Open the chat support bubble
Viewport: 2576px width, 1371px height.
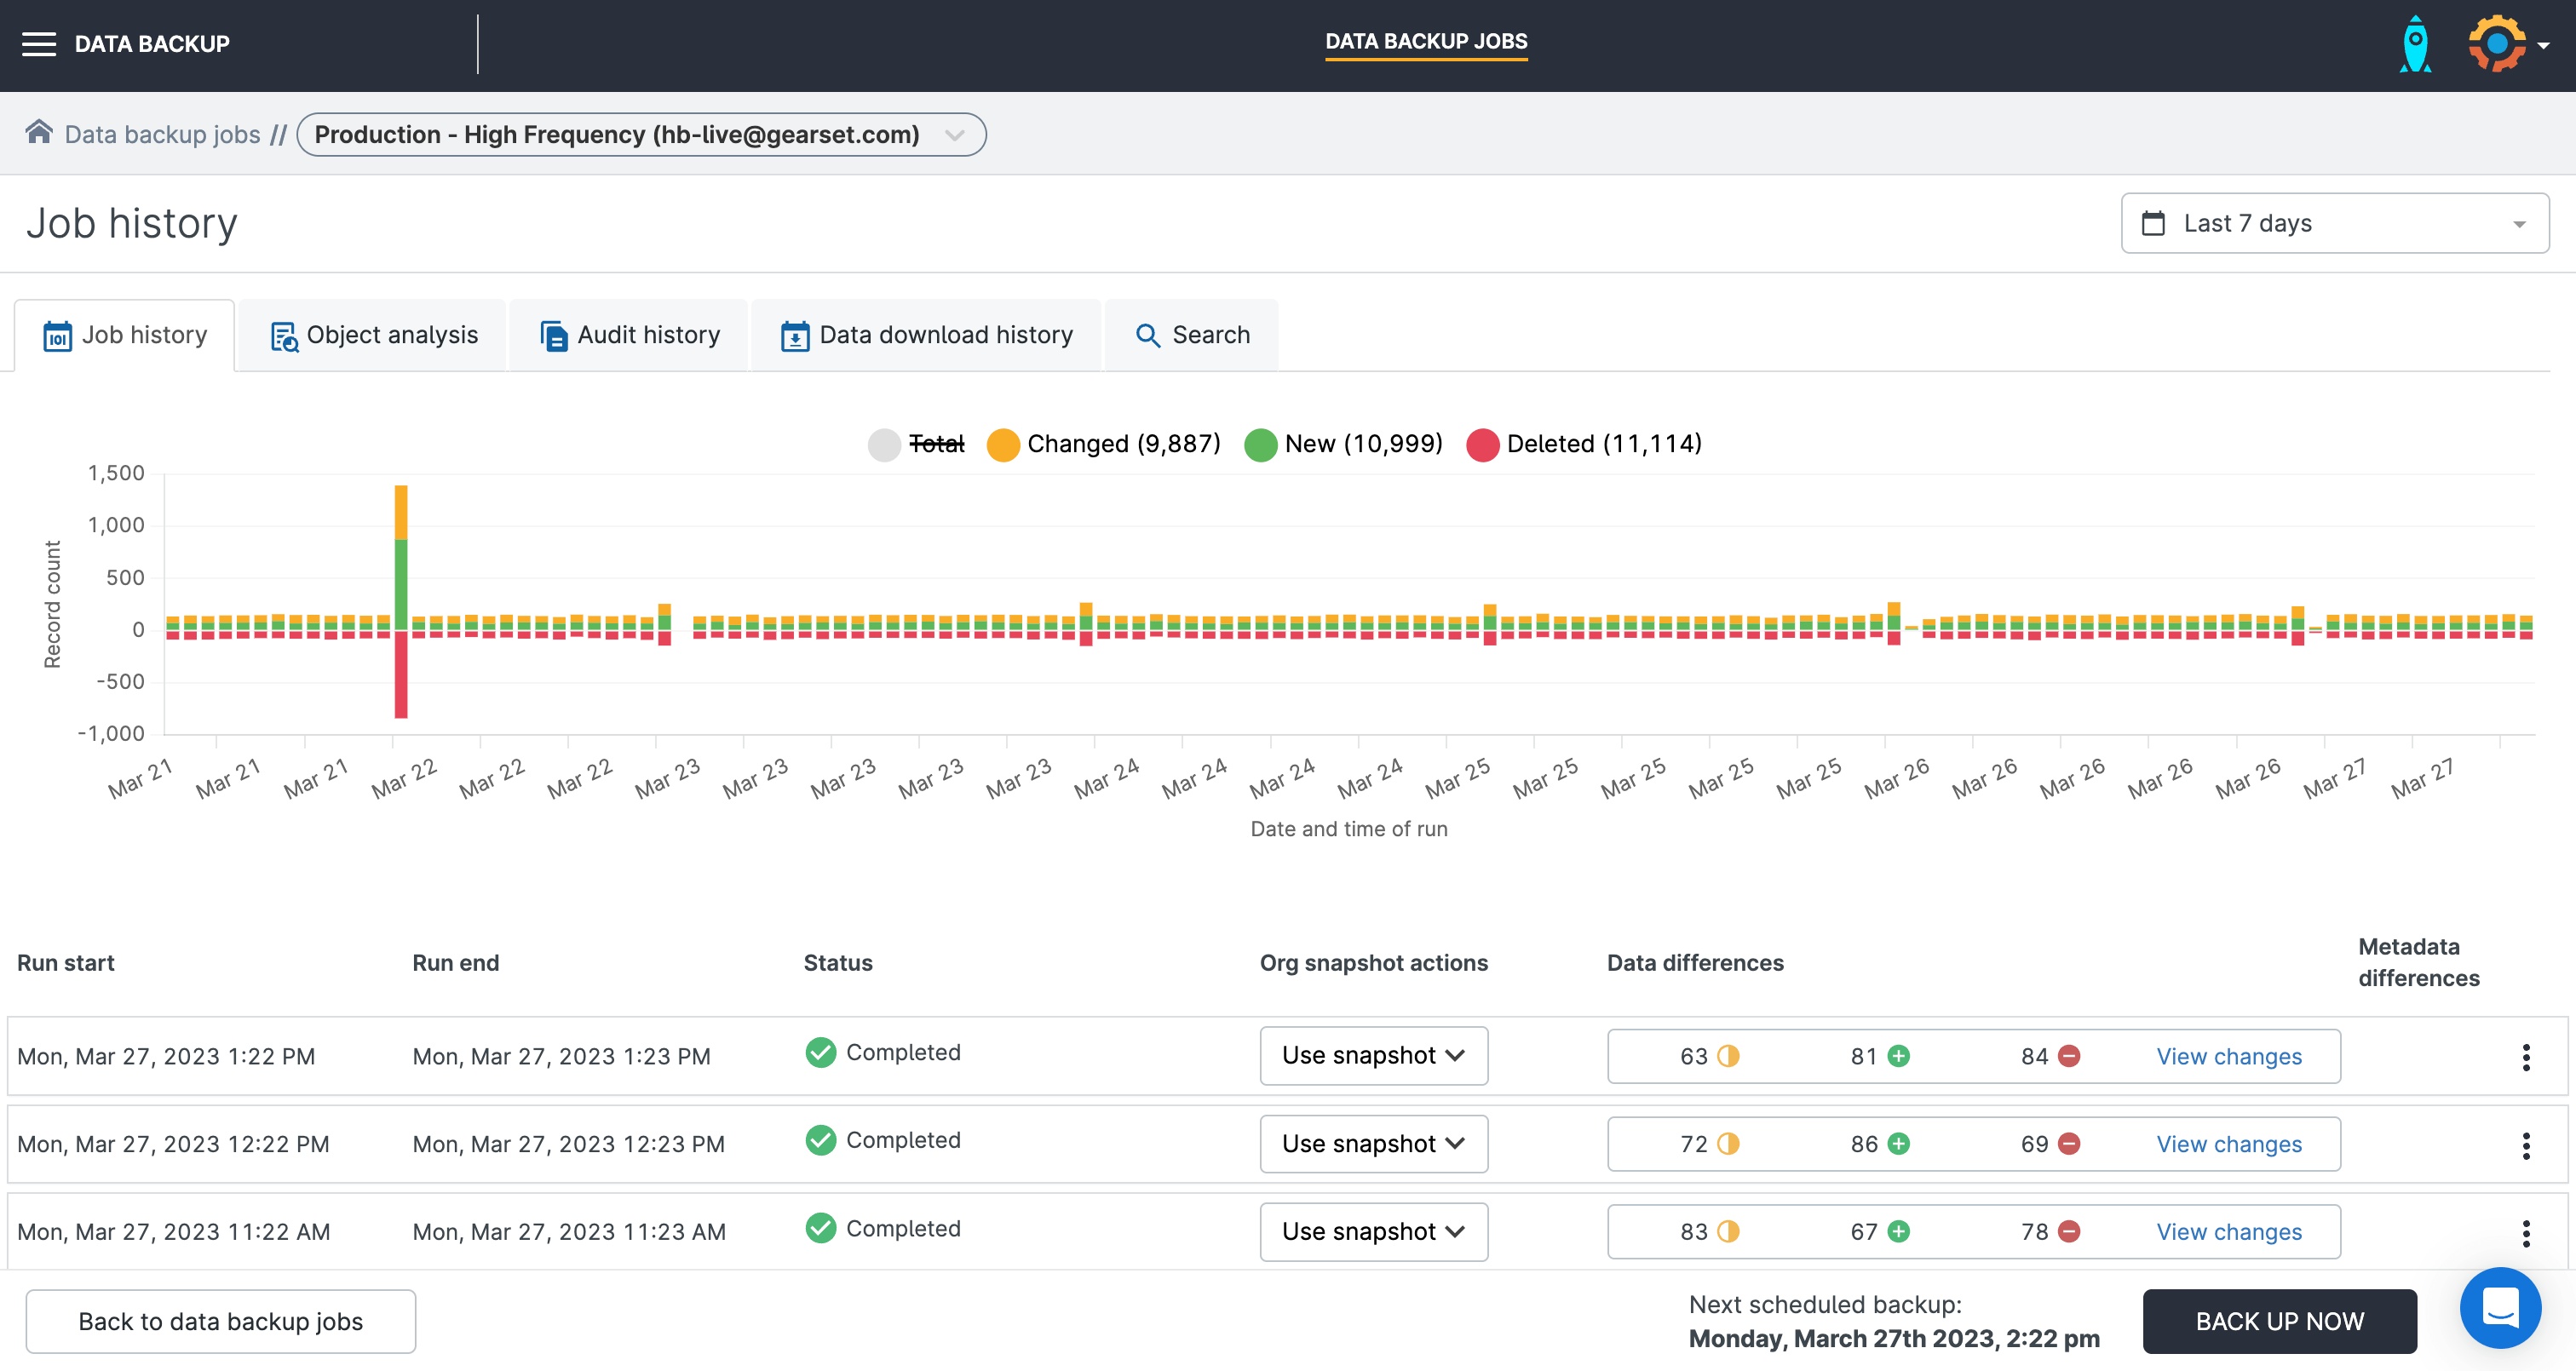coord(2500,1308)
